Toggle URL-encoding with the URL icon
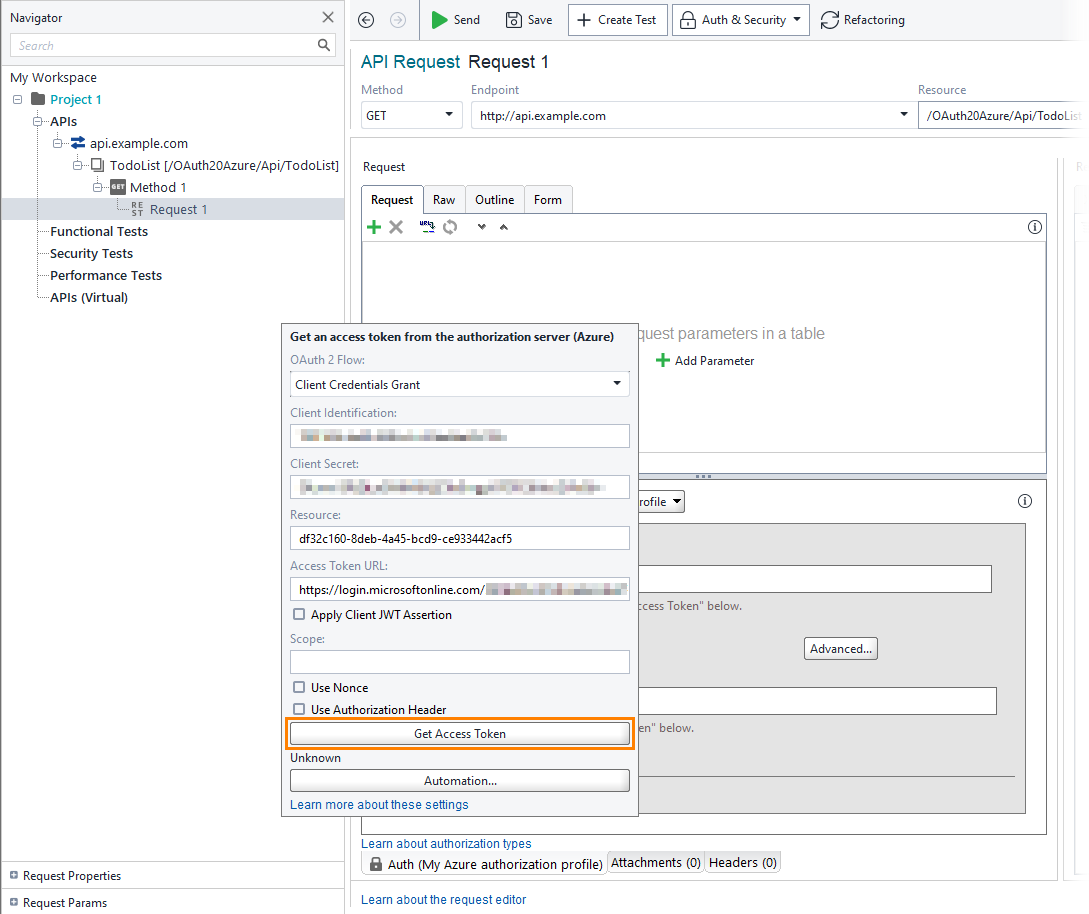 [x=427, y=227]
